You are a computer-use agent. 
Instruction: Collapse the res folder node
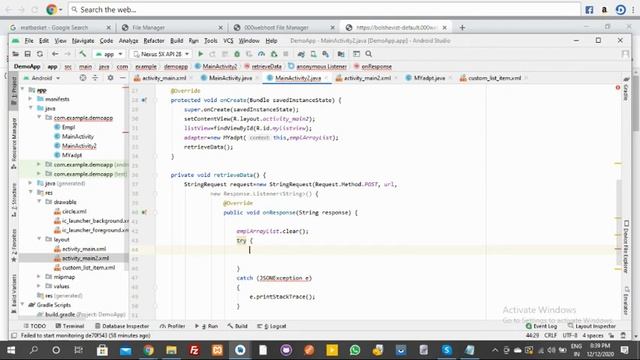tap(30, 192)
